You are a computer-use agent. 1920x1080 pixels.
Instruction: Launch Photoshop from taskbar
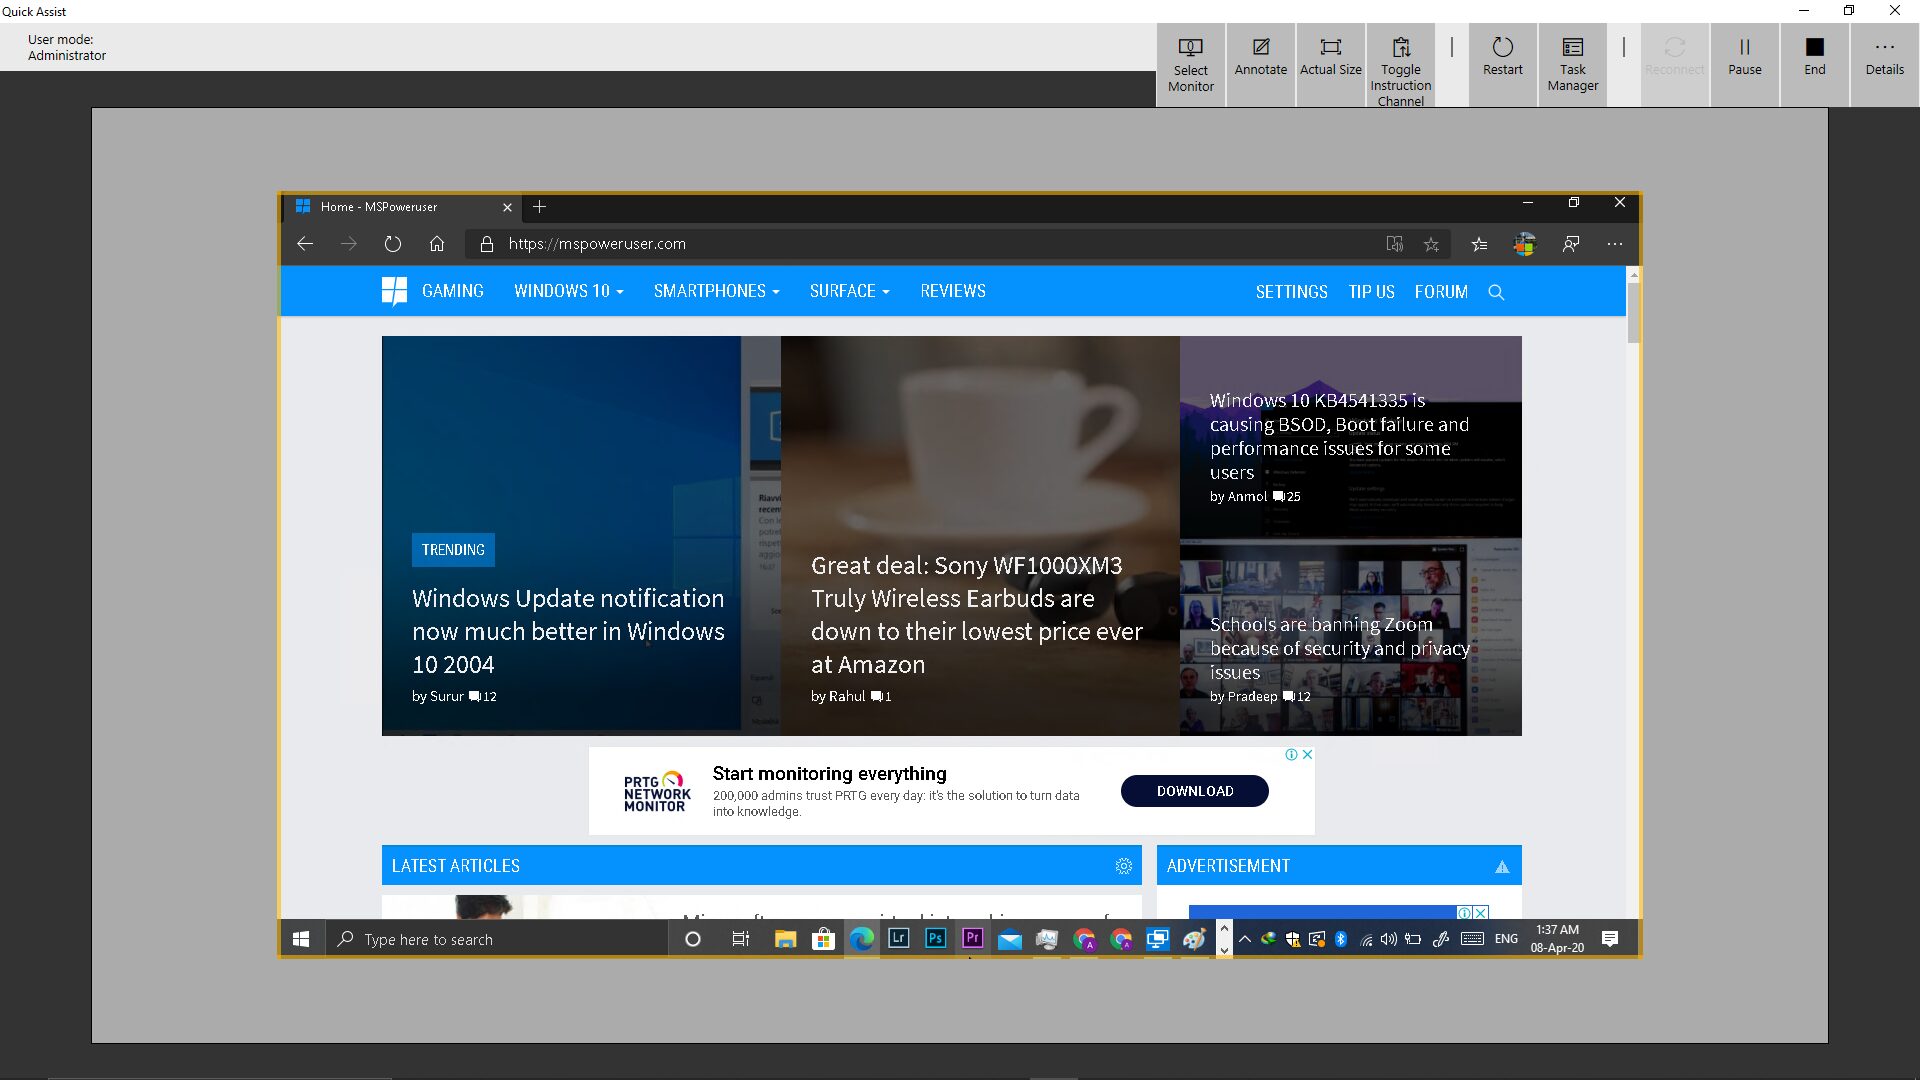[x=935, y=939]
